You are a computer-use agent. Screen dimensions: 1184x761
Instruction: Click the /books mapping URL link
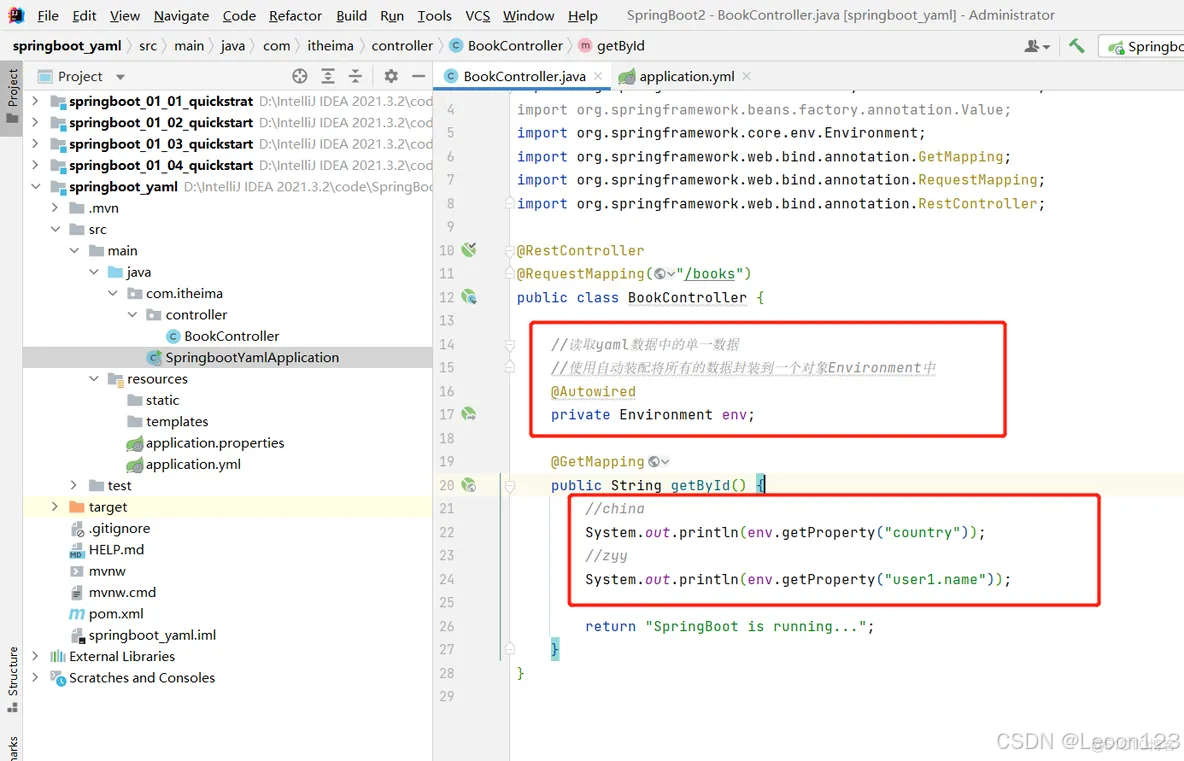709,274
